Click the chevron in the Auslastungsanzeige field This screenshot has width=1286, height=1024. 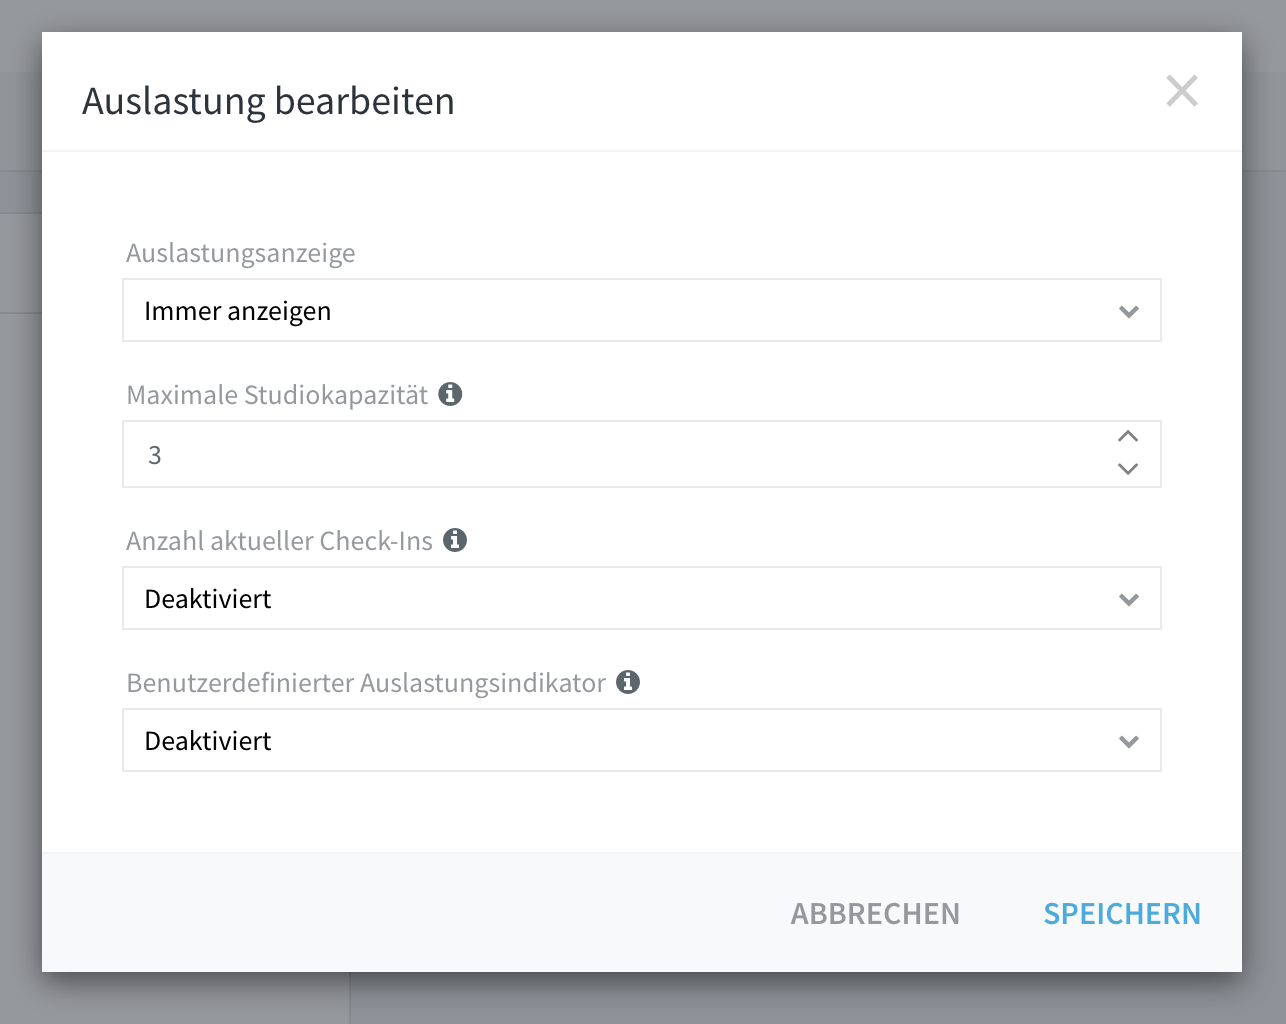click(x=1129, y=312)
